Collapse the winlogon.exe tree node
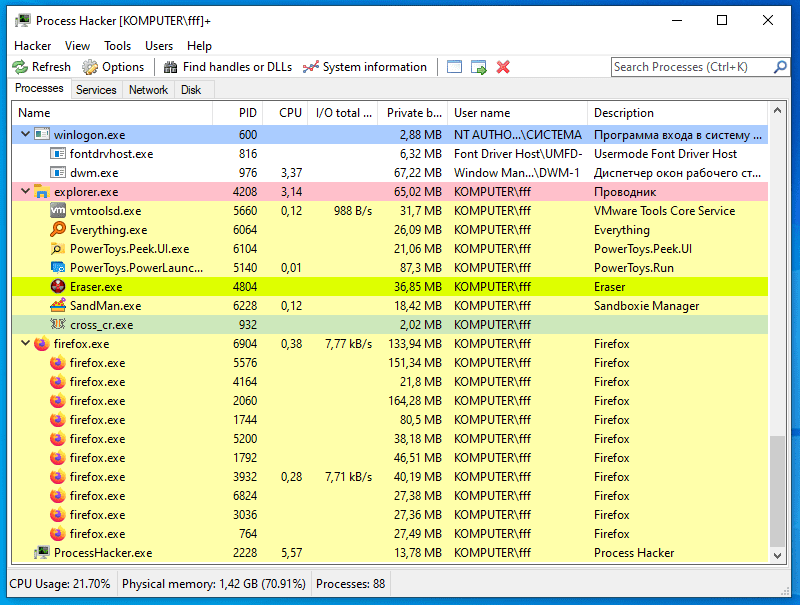The width and height of the screenshot is (800, 605). click(x=25, y=134)
